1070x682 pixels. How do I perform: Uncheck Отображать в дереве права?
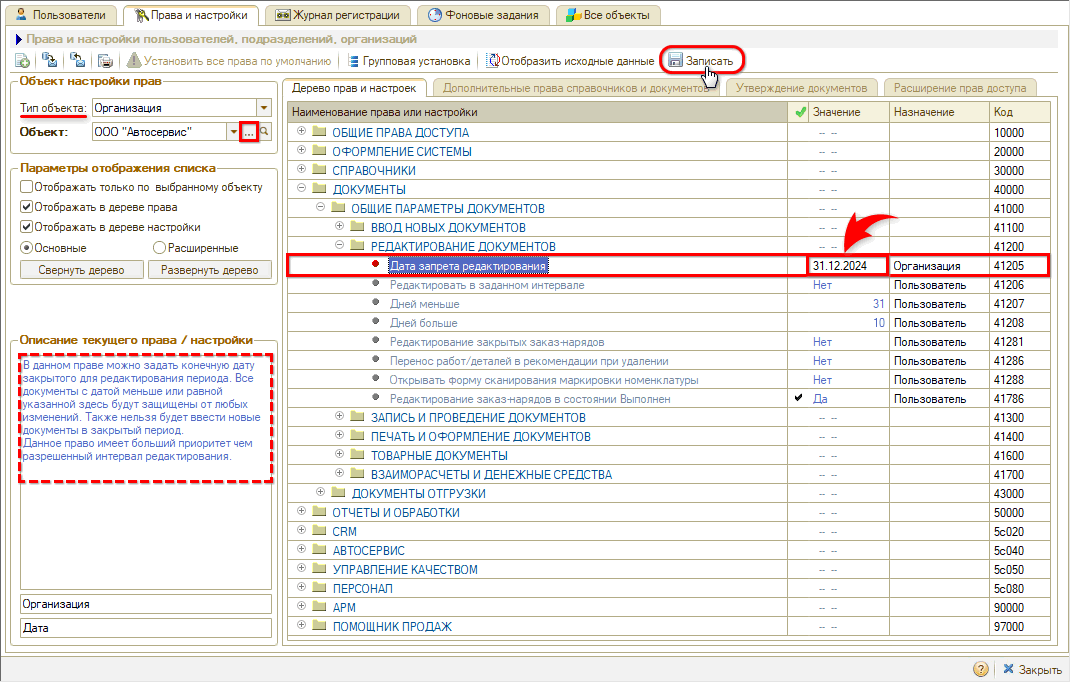[x=27, y=207]
